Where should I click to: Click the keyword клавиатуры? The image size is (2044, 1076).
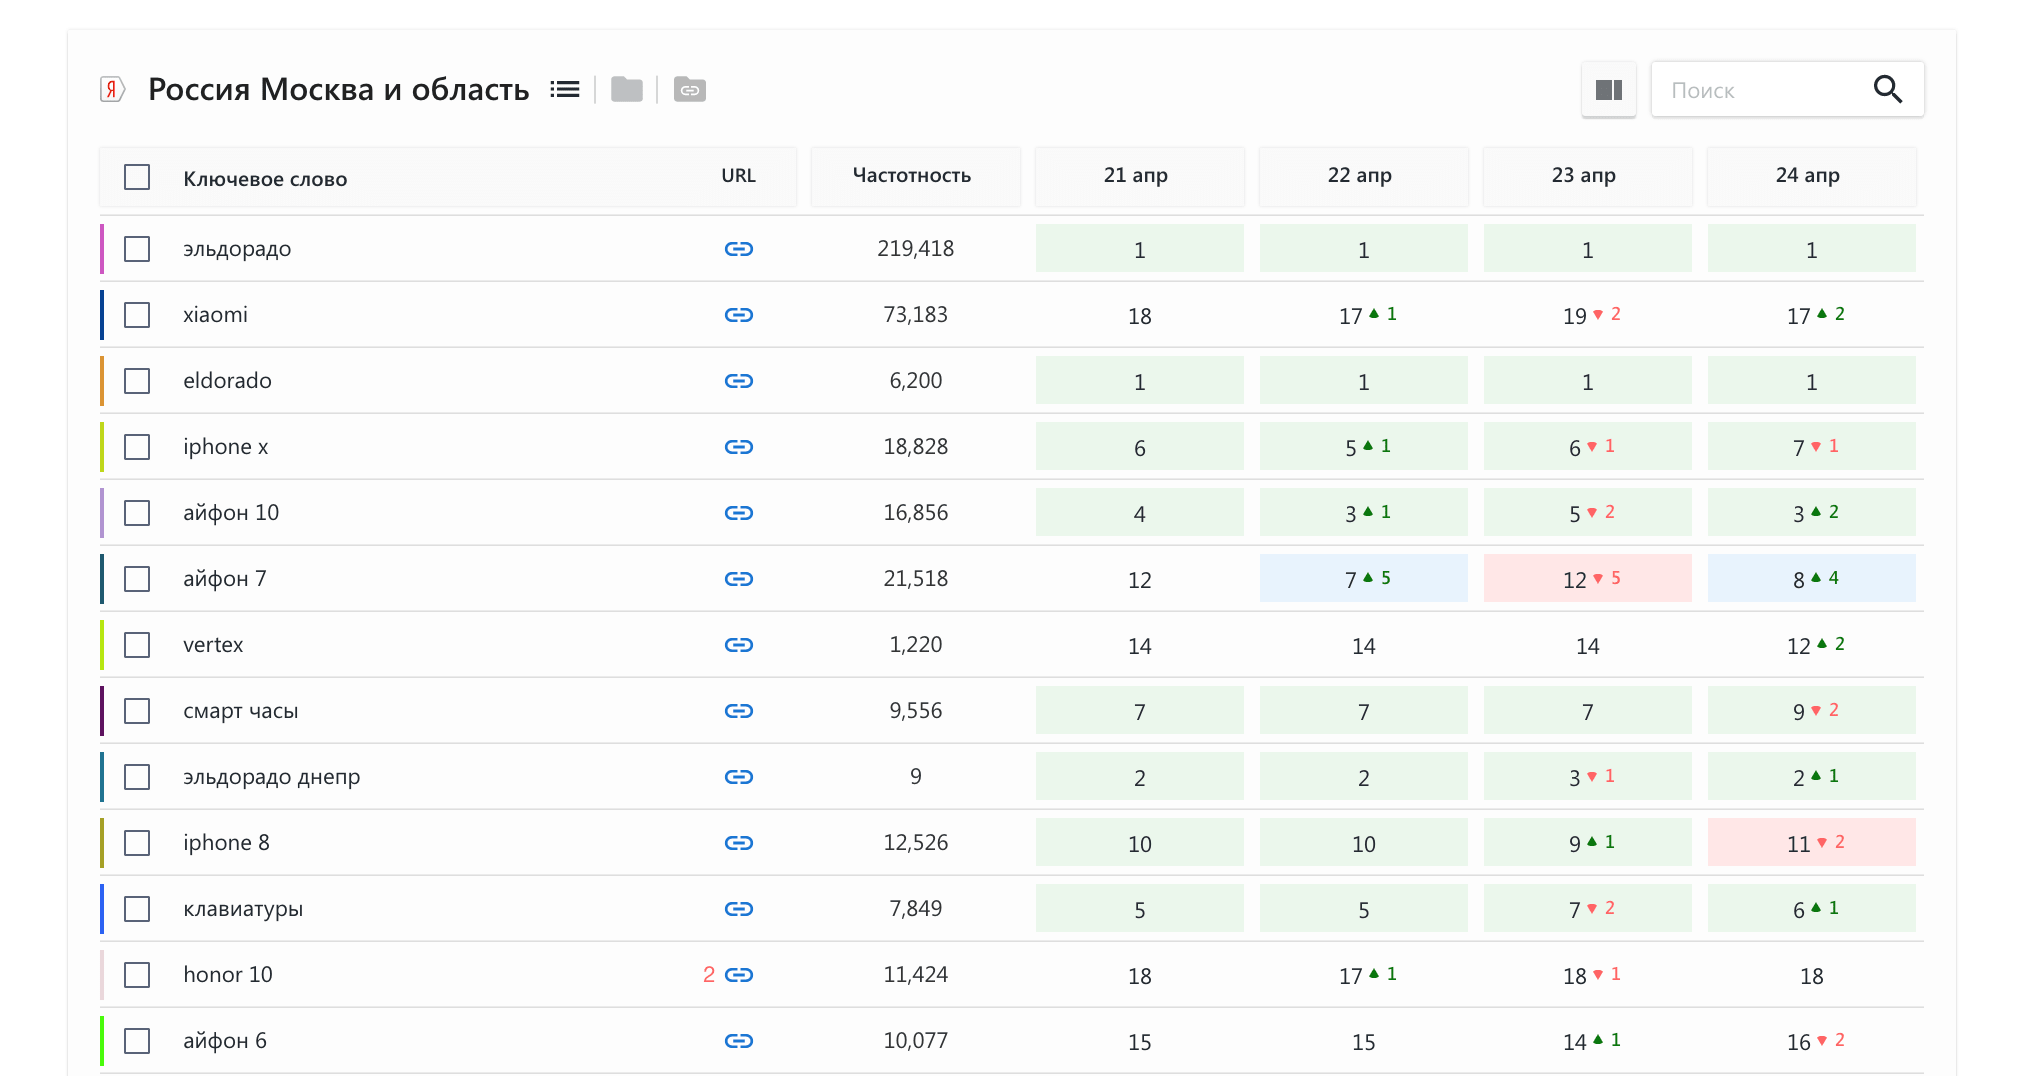point(243,909)
